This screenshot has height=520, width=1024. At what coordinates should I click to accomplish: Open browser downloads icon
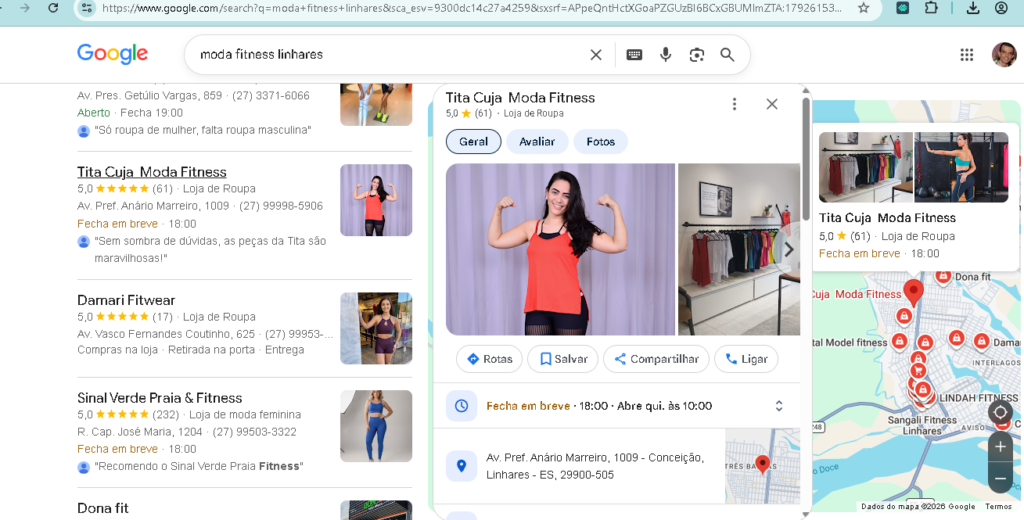972,8
